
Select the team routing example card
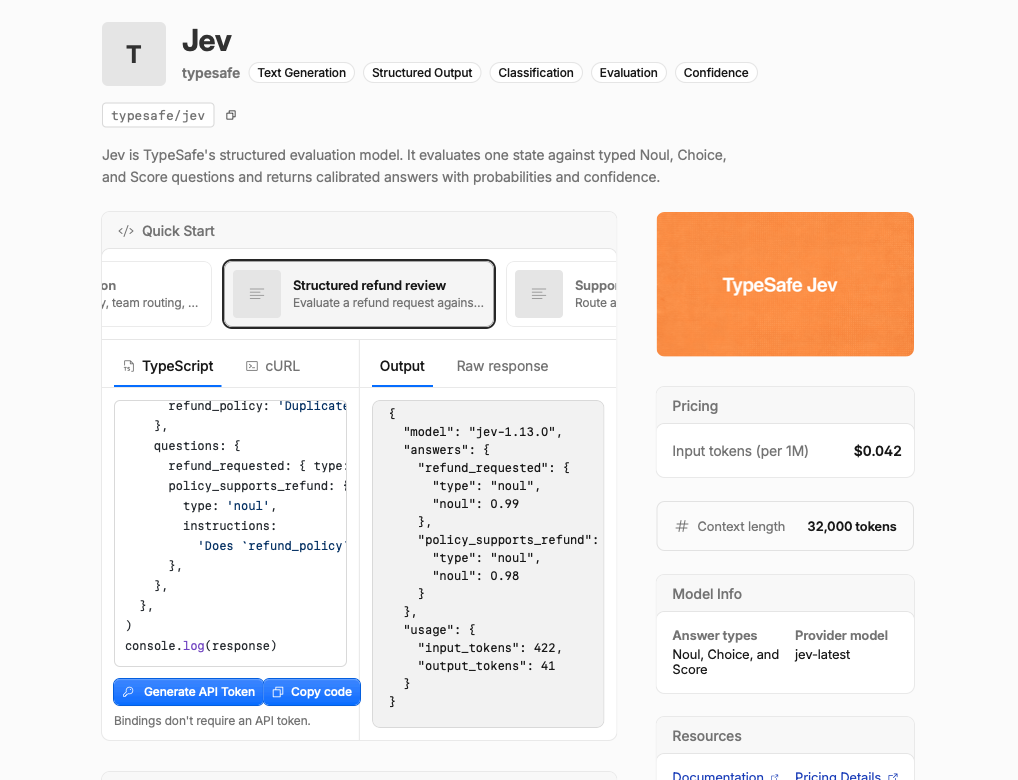pos(156,294)
